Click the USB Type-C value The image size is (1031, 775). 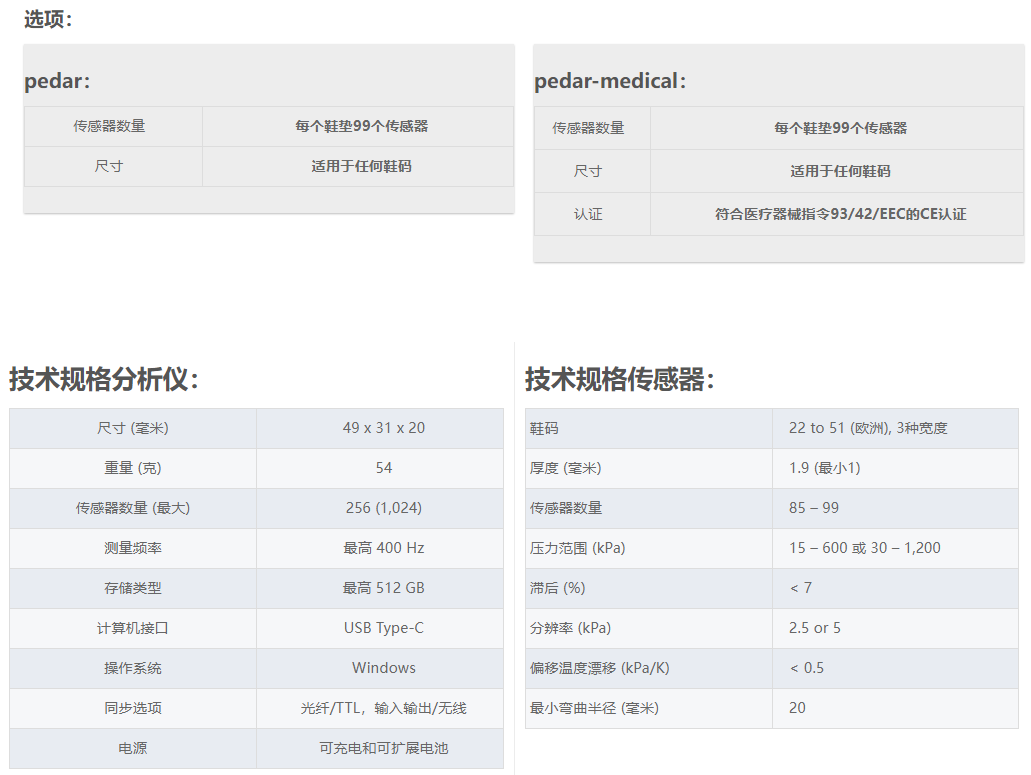point(384,628)
